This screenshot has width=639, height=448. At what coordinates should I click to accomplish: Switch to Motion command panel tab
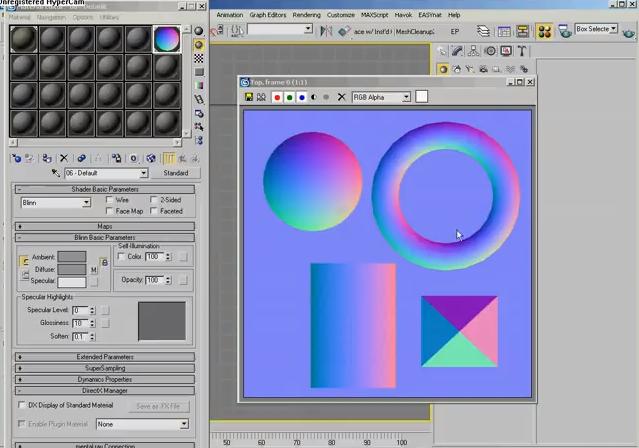490,51
